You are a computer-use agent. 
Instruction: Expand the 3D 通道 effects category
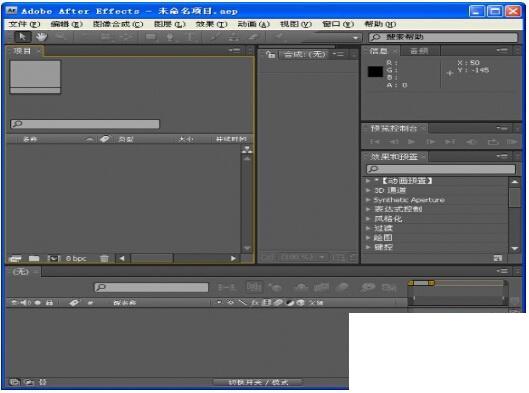click(368, 191)
